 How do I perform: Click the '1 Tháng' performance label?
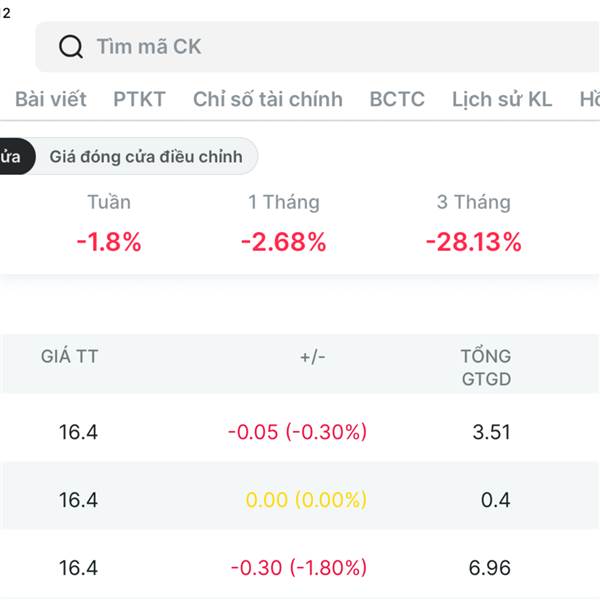click(x=284, y=202)
